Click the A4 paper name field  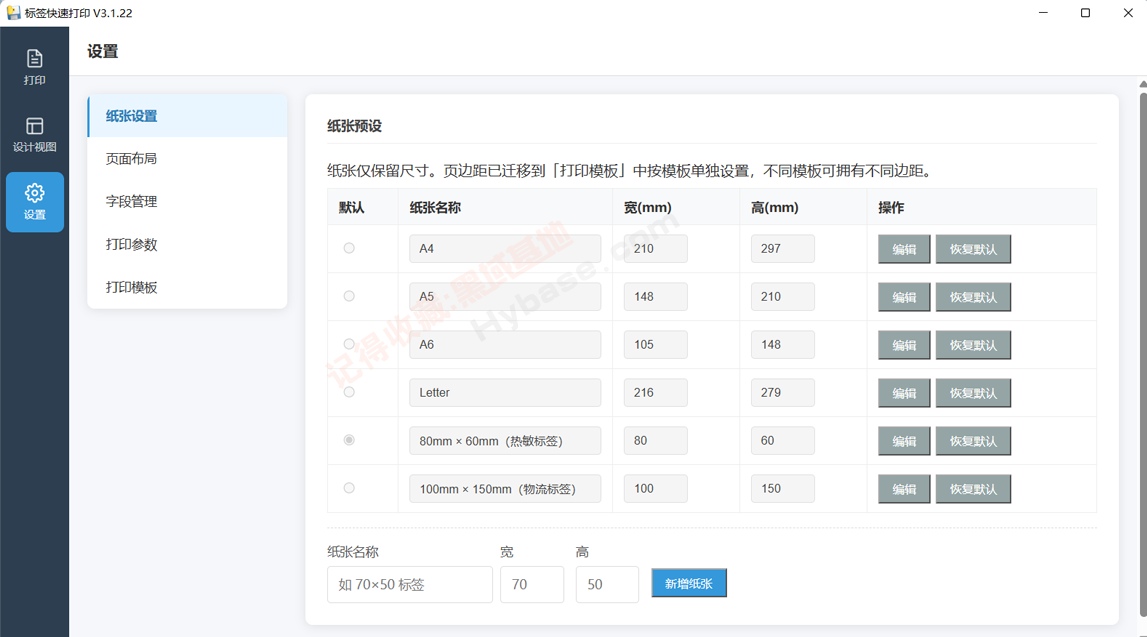coord(505,249)
